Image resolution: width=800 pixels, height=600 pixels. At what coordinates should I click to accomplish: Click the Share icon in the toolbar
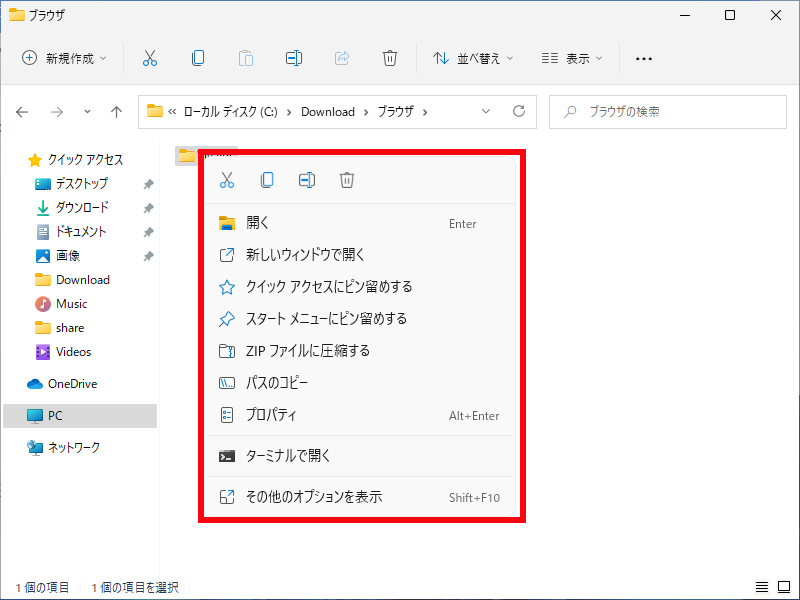coord(342,58)
